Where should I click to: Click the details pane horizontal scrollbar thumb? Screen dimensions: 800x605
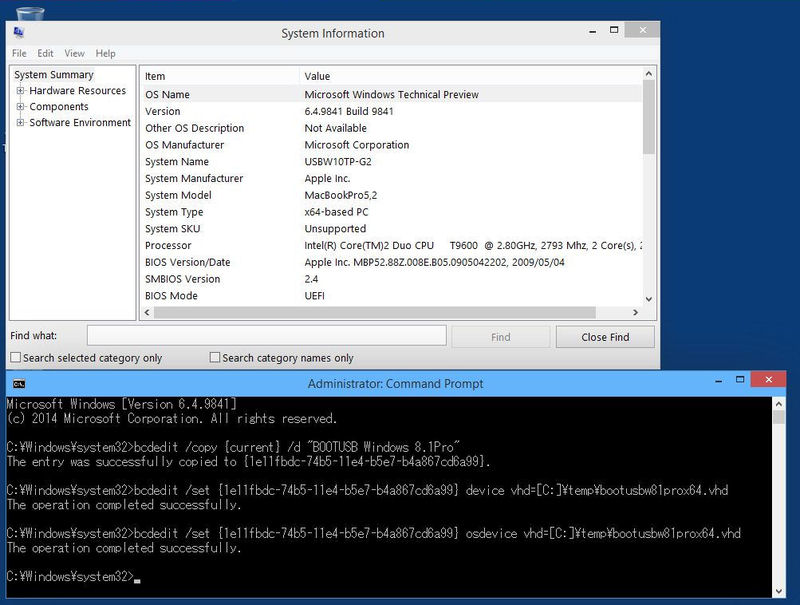tap(375, 312)
